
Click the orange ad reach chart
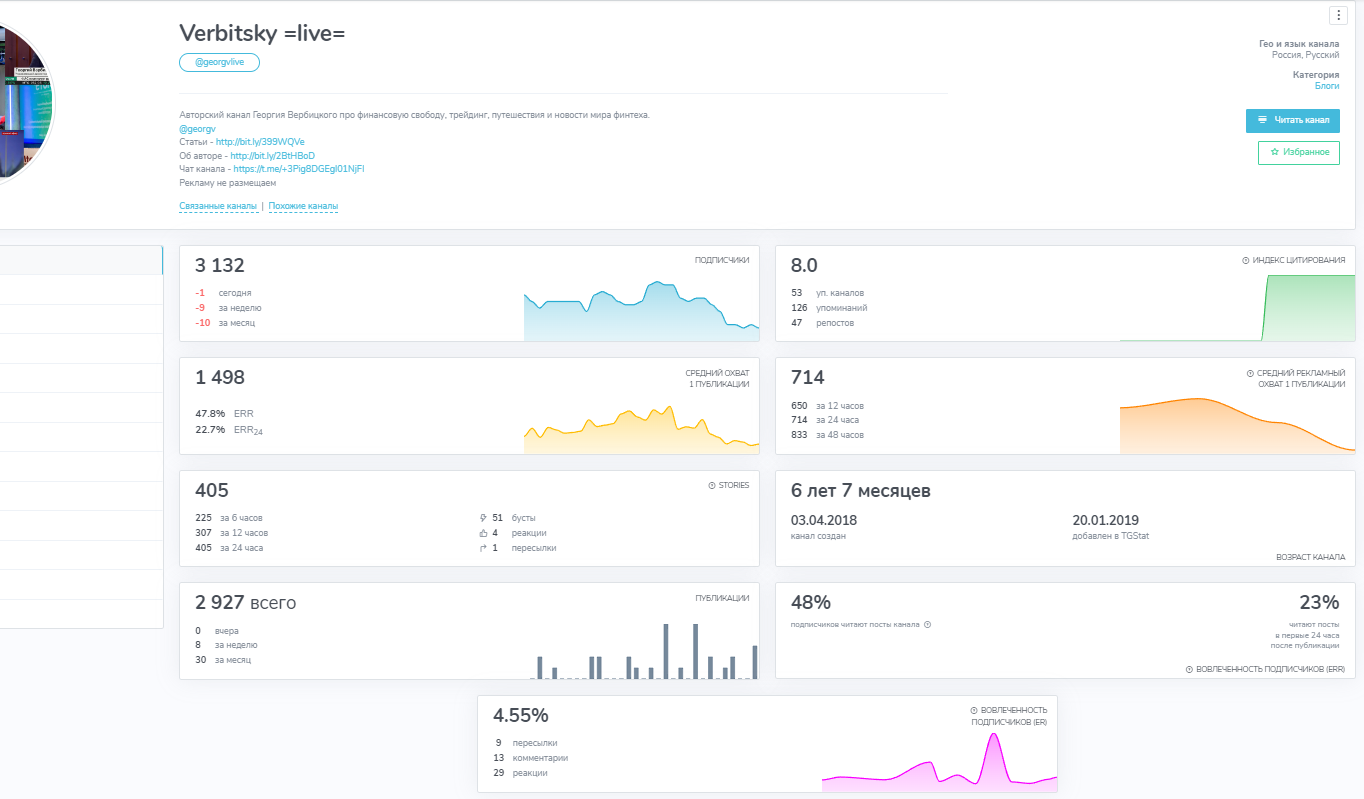coord(1237,425)
